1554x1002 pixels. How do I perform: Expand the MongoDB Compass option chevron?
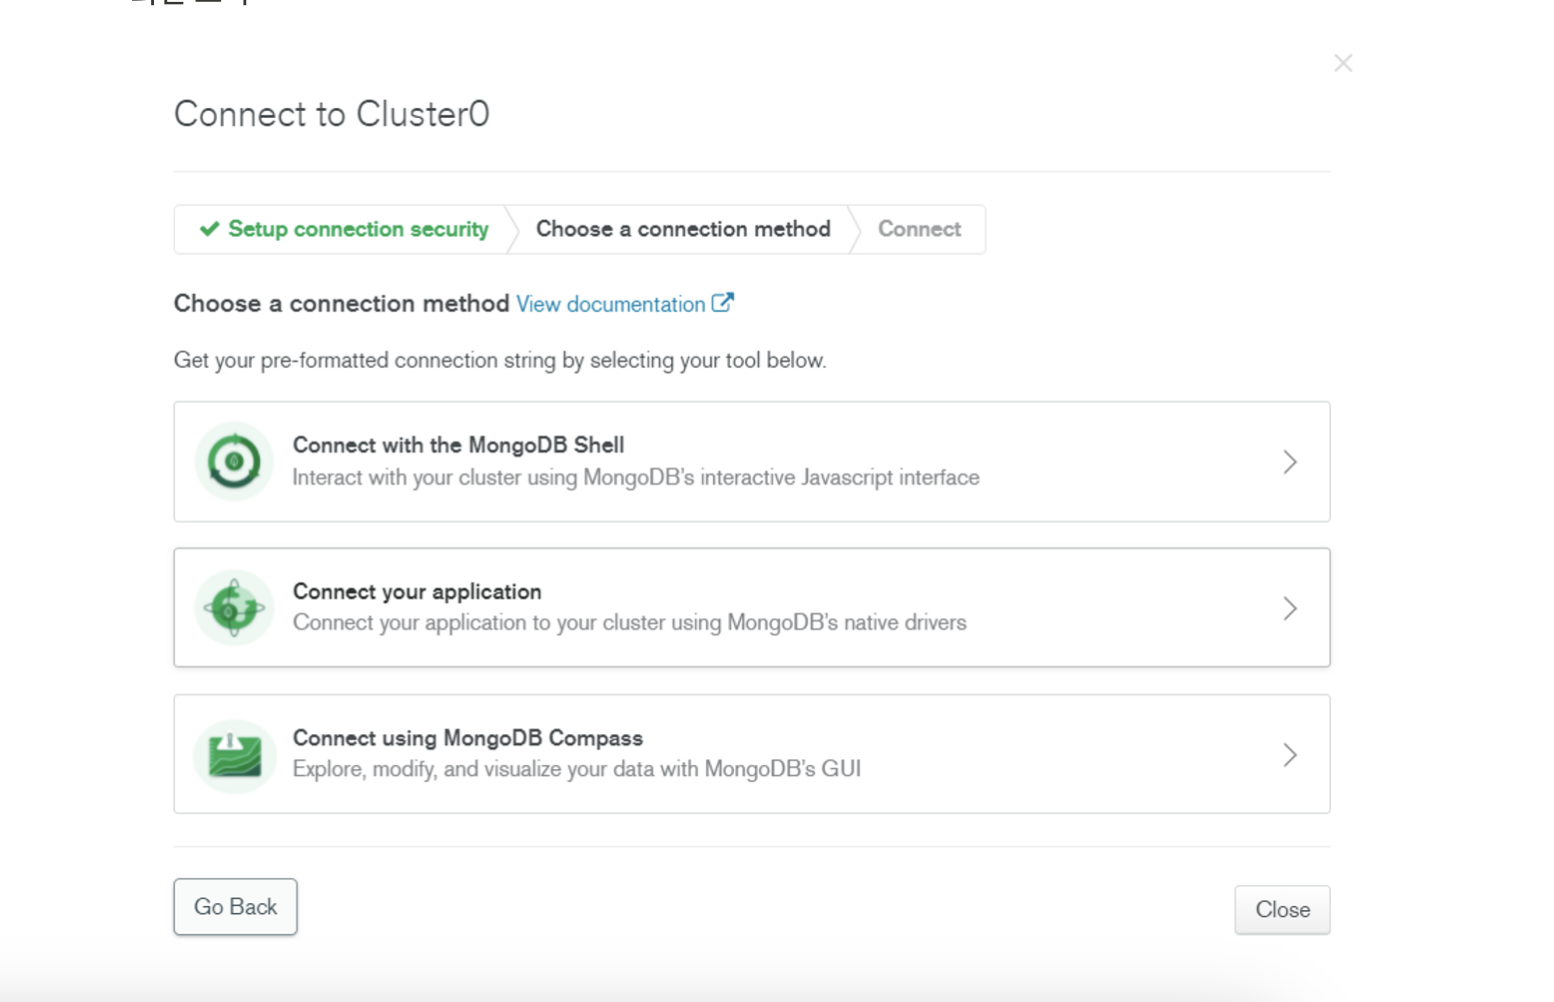tap(1290, 755)
